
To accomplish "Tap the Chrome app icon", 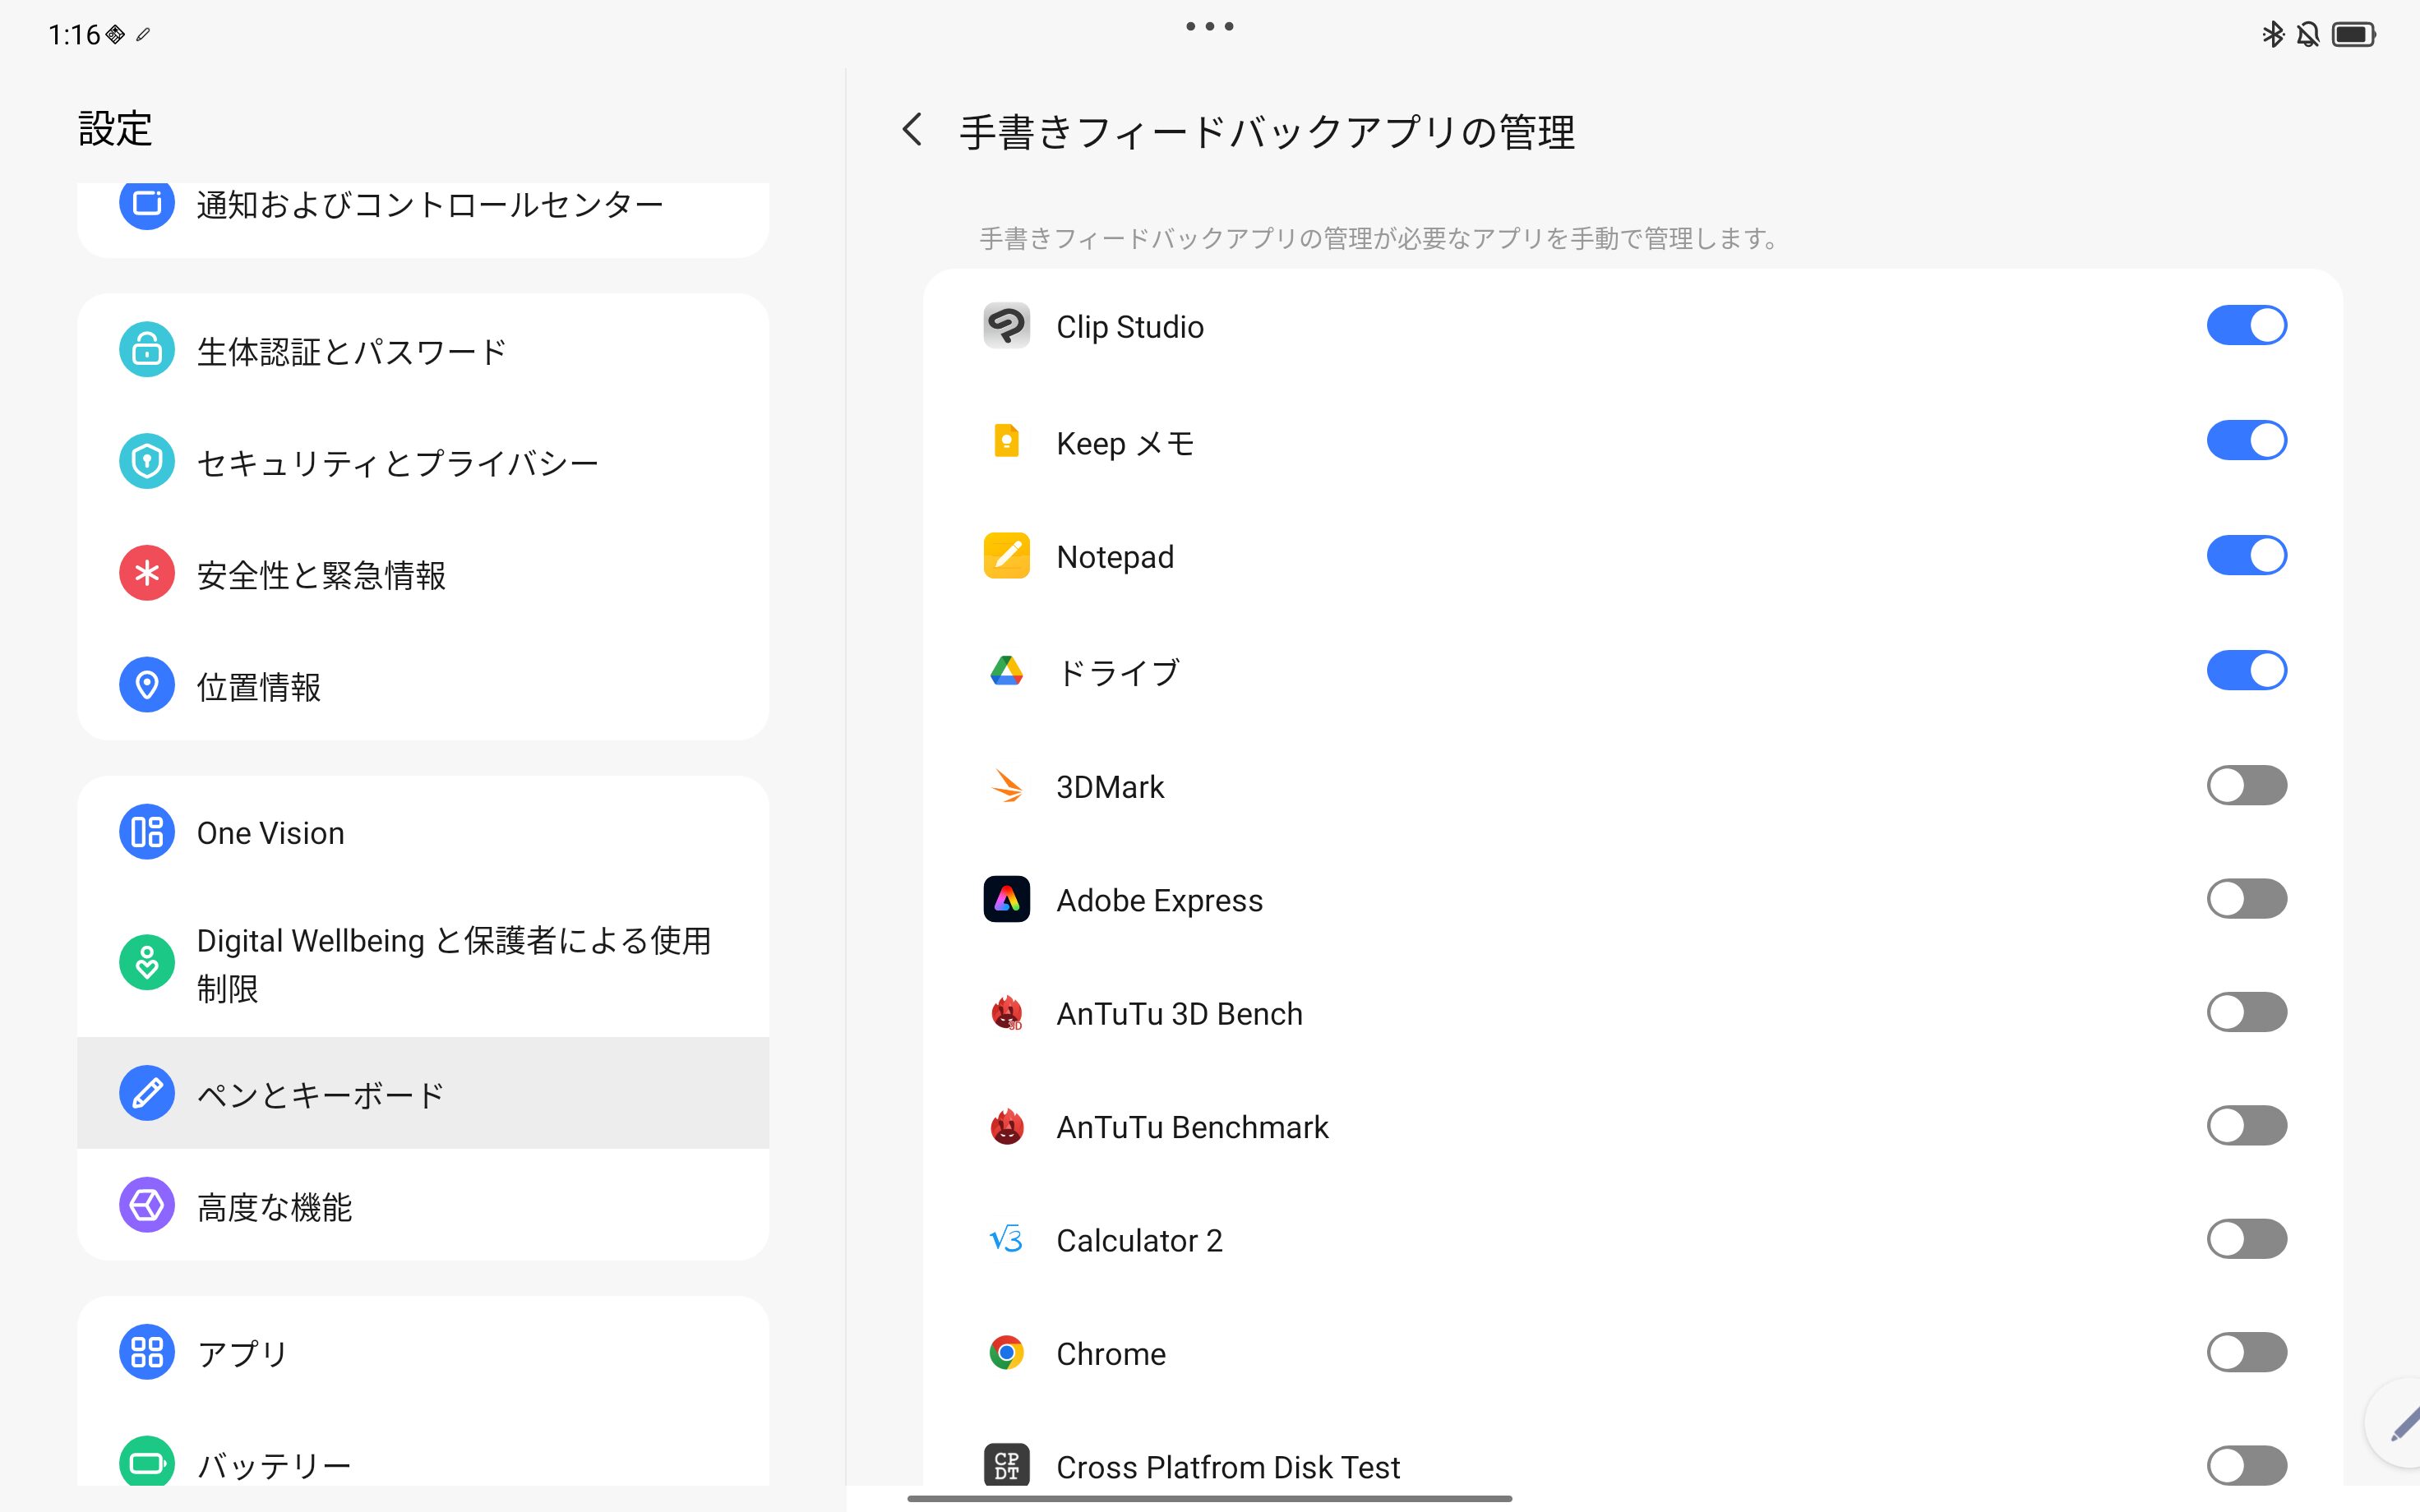I will click(1006, 1353).
